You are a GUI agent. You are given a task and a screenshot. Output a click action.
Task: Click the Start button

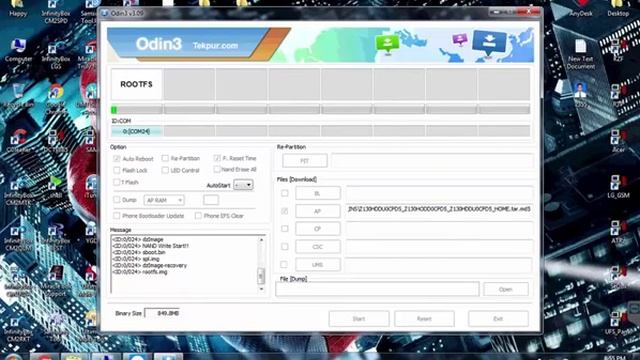(359, 318)
